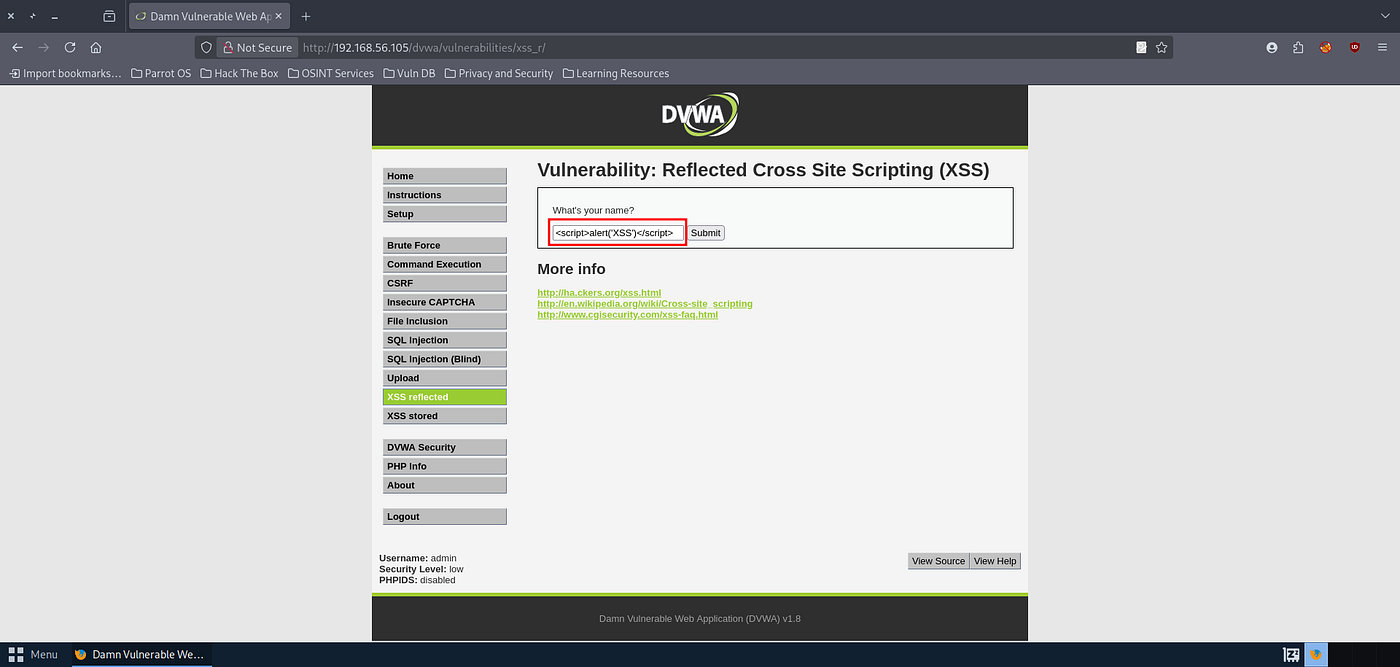The width and height of the screenshot is (1400, 667).
Task: Switch to the Firefox taskbar window entry
Action: point(139,654)
